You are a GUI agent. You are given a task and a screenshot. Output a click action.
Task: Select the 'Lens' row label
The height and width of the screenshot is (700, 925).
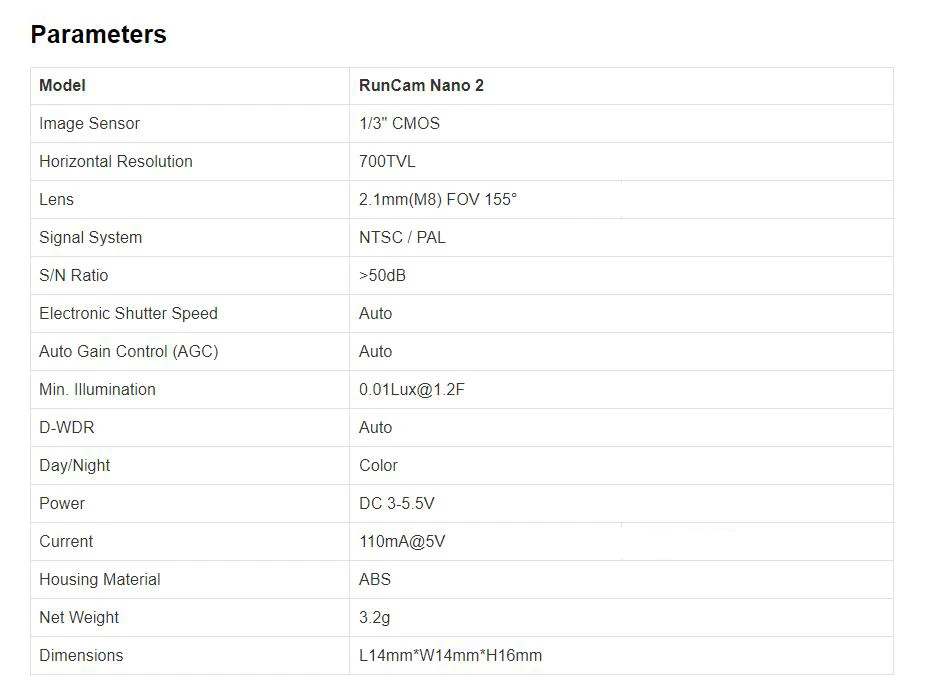point(57,199)
